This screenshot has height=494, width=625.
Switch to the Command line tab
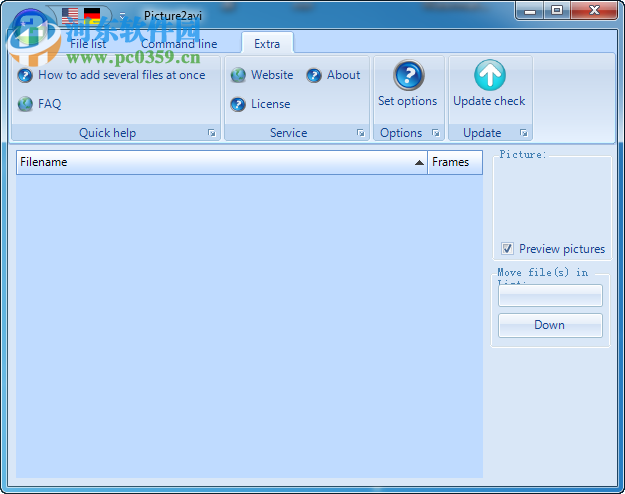pyautogui.click(x=179, y=43)
